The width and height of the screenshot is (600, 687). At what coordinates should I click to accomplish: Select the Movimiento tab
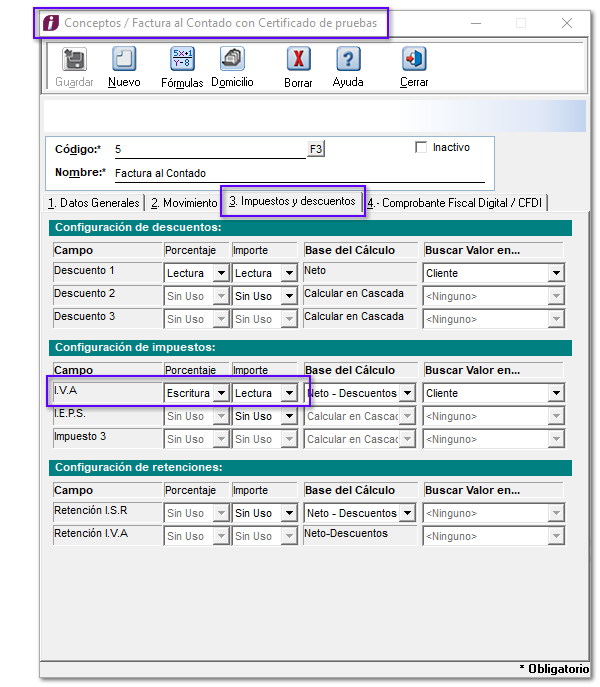[x=183, y=203]
